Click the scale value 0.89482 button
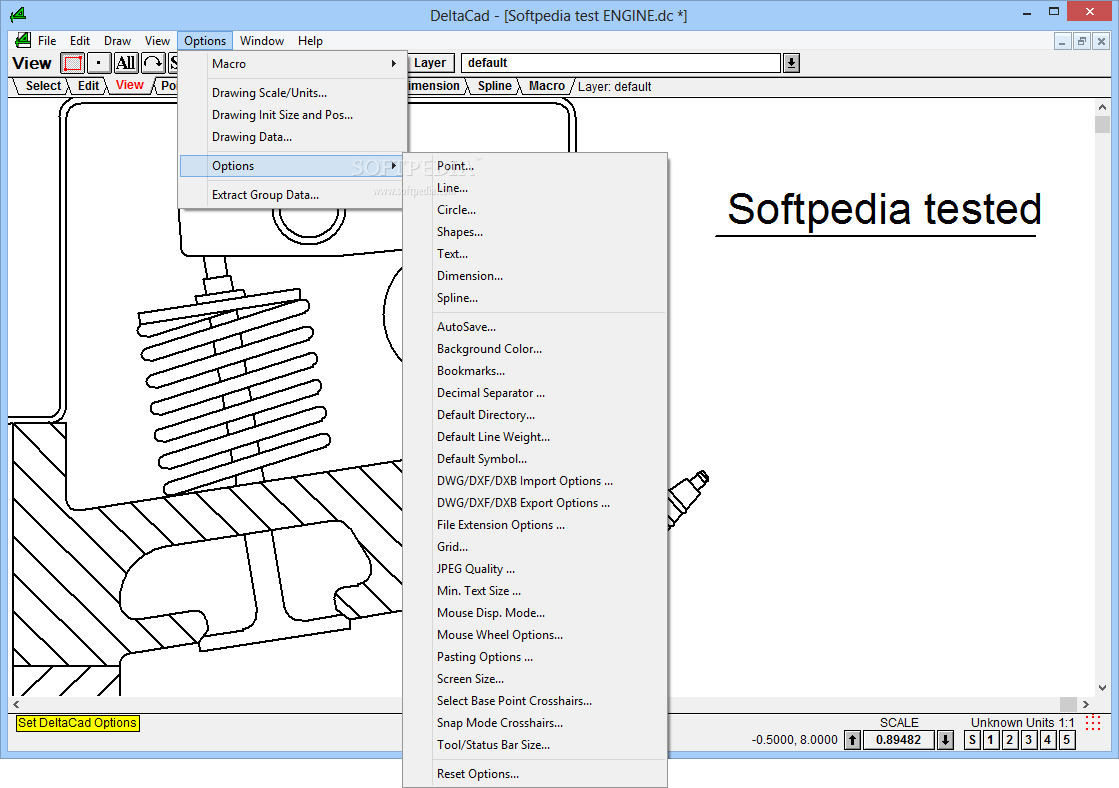1119x788 pixels. [x=898, y=740]
